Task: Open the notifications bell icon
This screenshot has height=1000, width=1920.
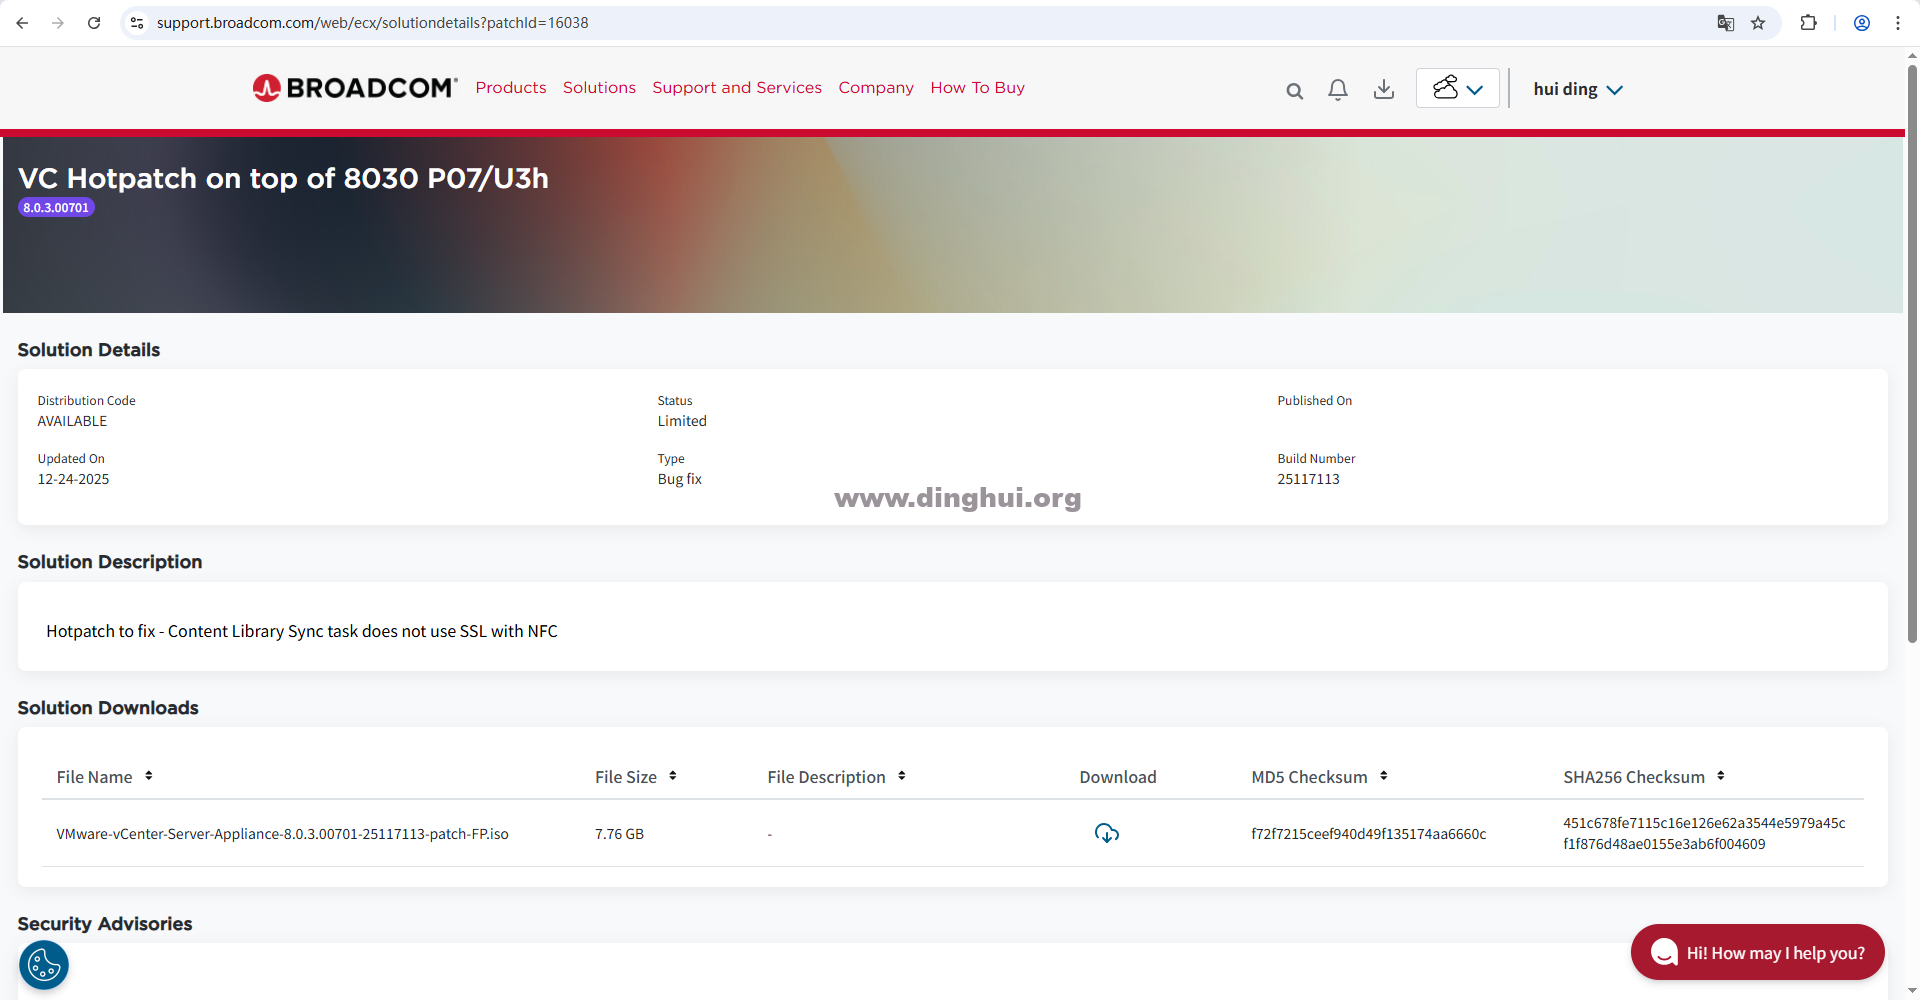Action: click(1337, 90)
